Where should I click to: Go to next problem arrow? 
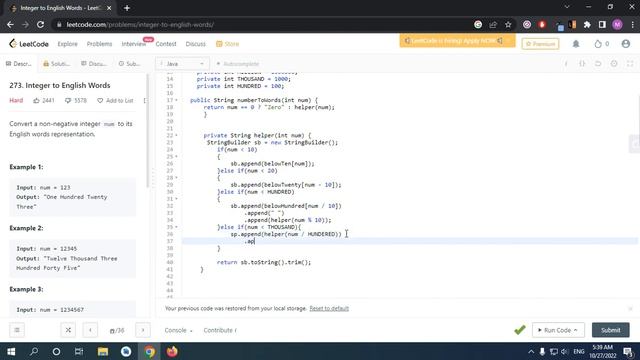click(143, 330)
